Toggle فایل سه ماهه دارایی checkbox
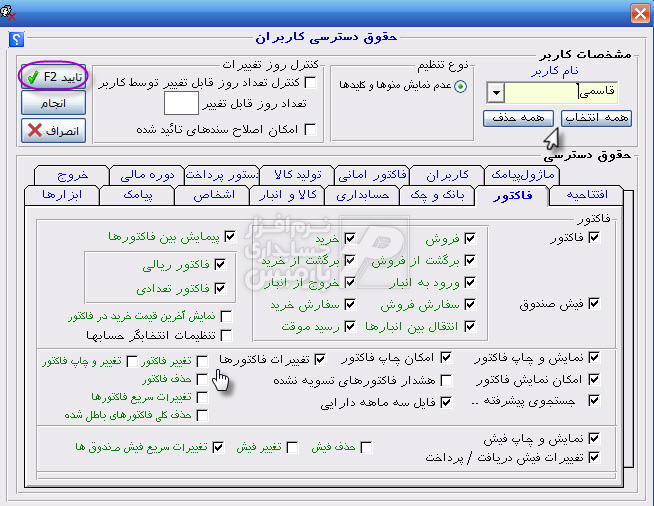The height and width of the screenshot is (506, 654). pos(446,403)
